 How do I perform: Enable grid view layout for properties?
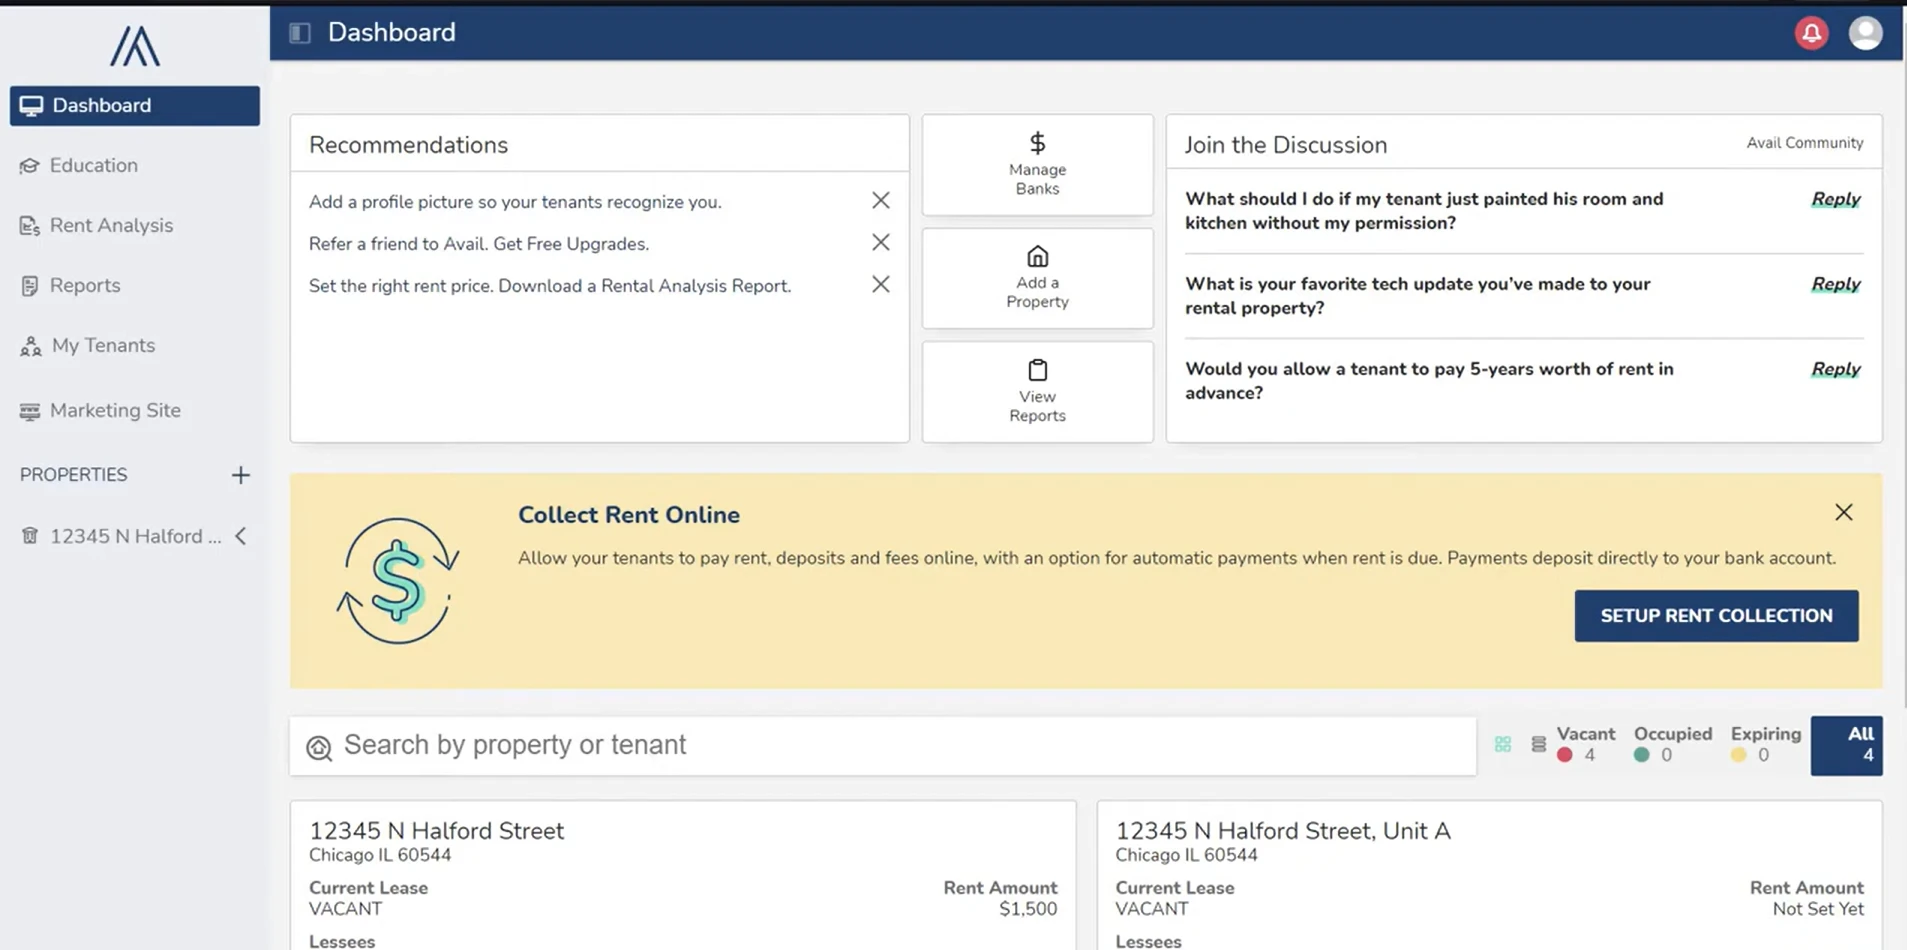tap(1503, 745)
